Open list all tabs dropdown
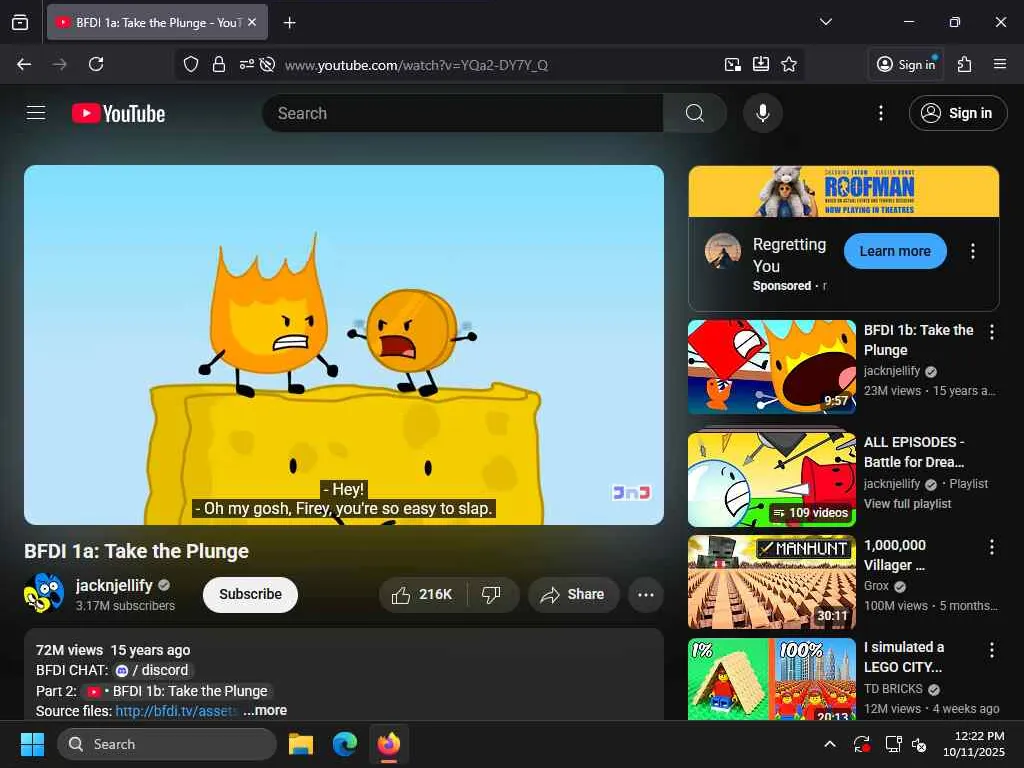 pos(825,22)
